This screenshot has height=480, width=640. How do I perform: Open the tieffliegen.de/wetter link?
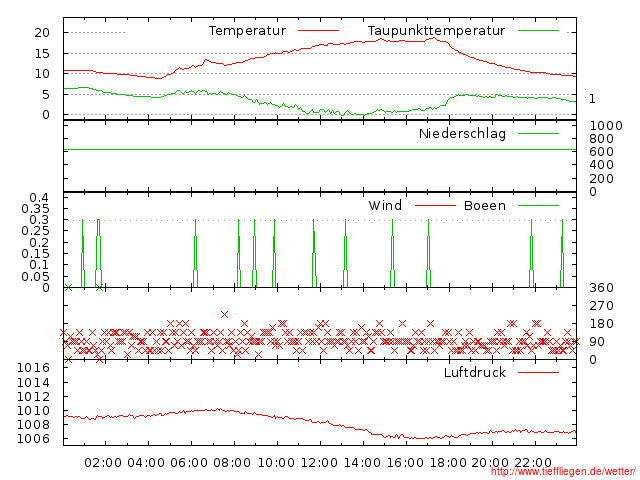[563, 472]
